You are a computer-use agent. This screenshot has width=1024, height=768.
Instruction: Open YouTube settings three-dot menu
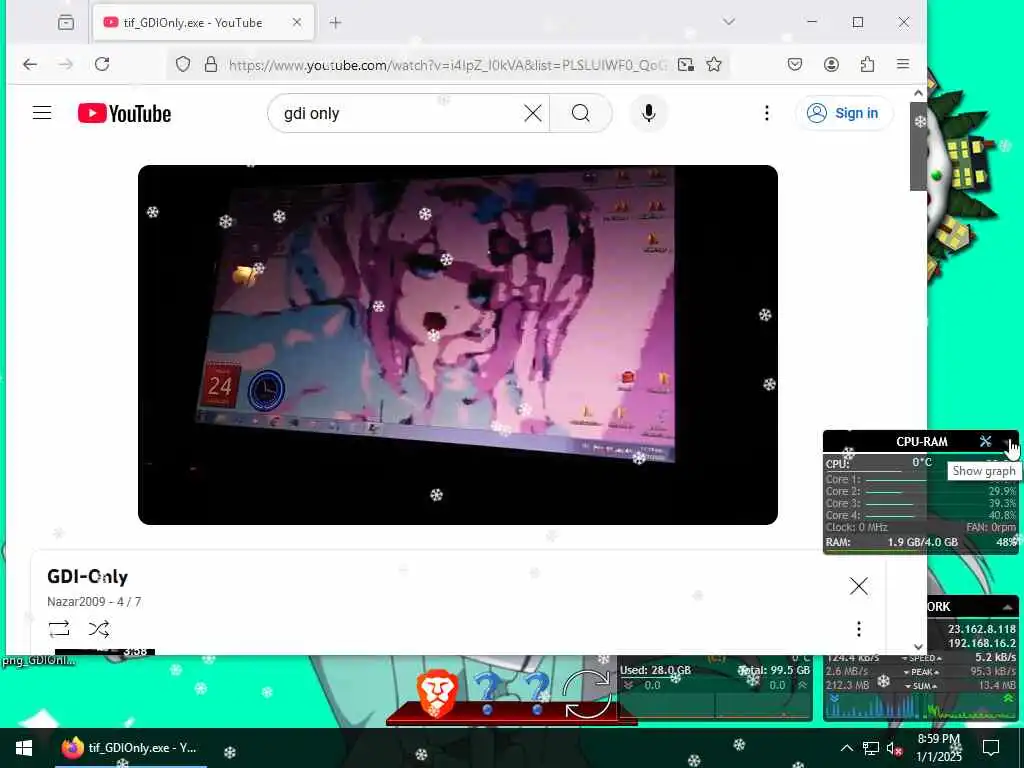pyautogui.click(x=767, y=113)
